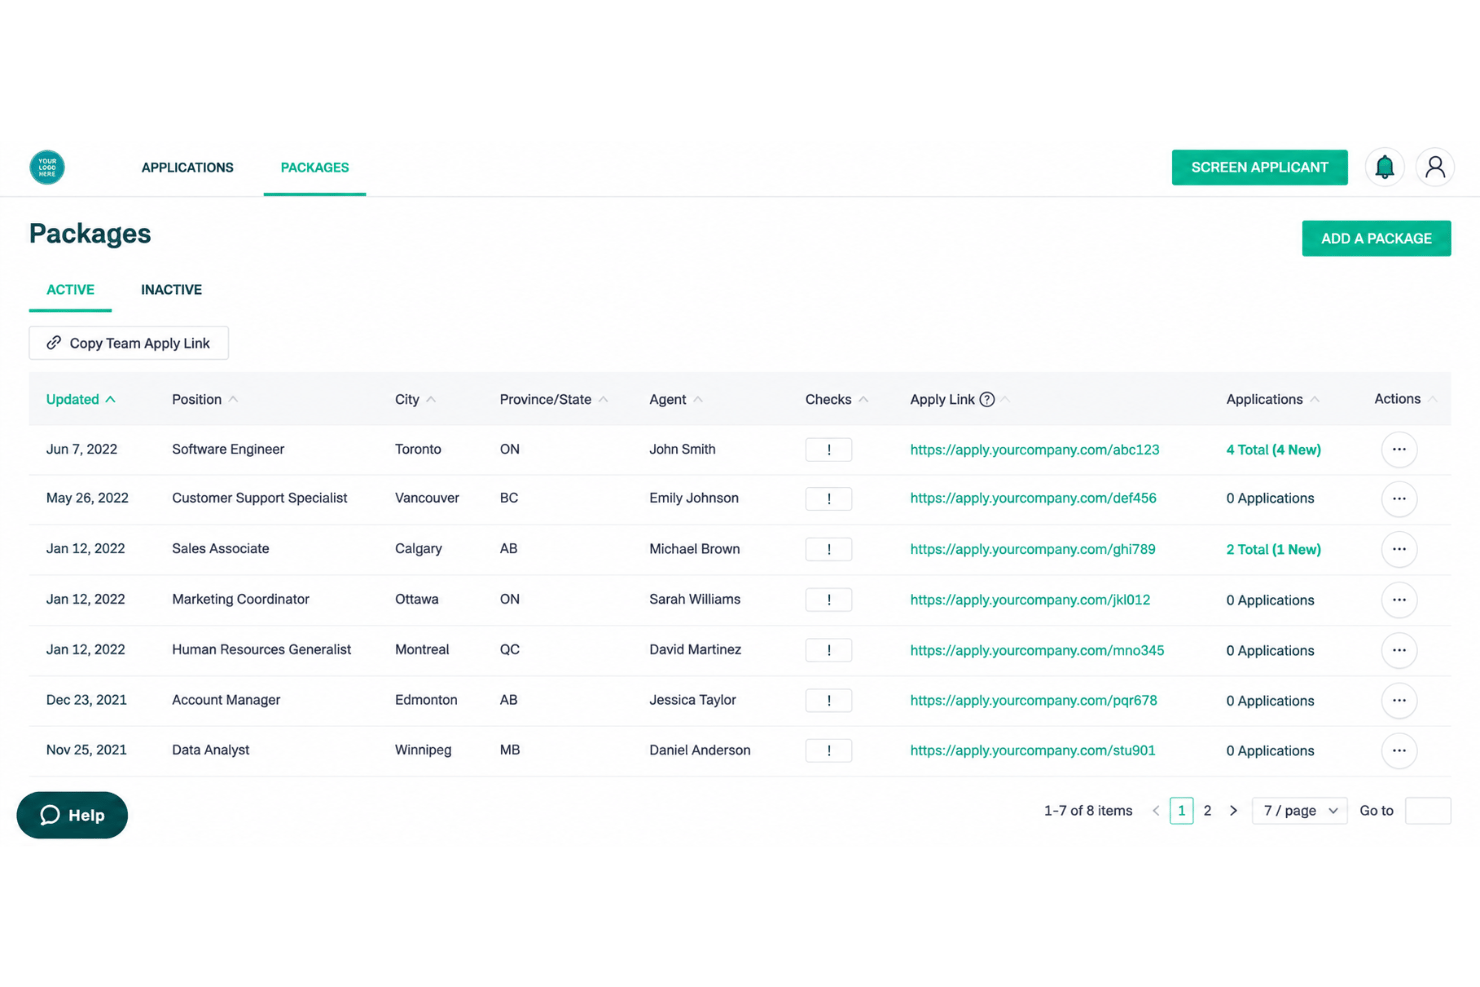Screen dimensions: 1480x987
Task: Sort table by Applications column
Action: [1273, 399]
